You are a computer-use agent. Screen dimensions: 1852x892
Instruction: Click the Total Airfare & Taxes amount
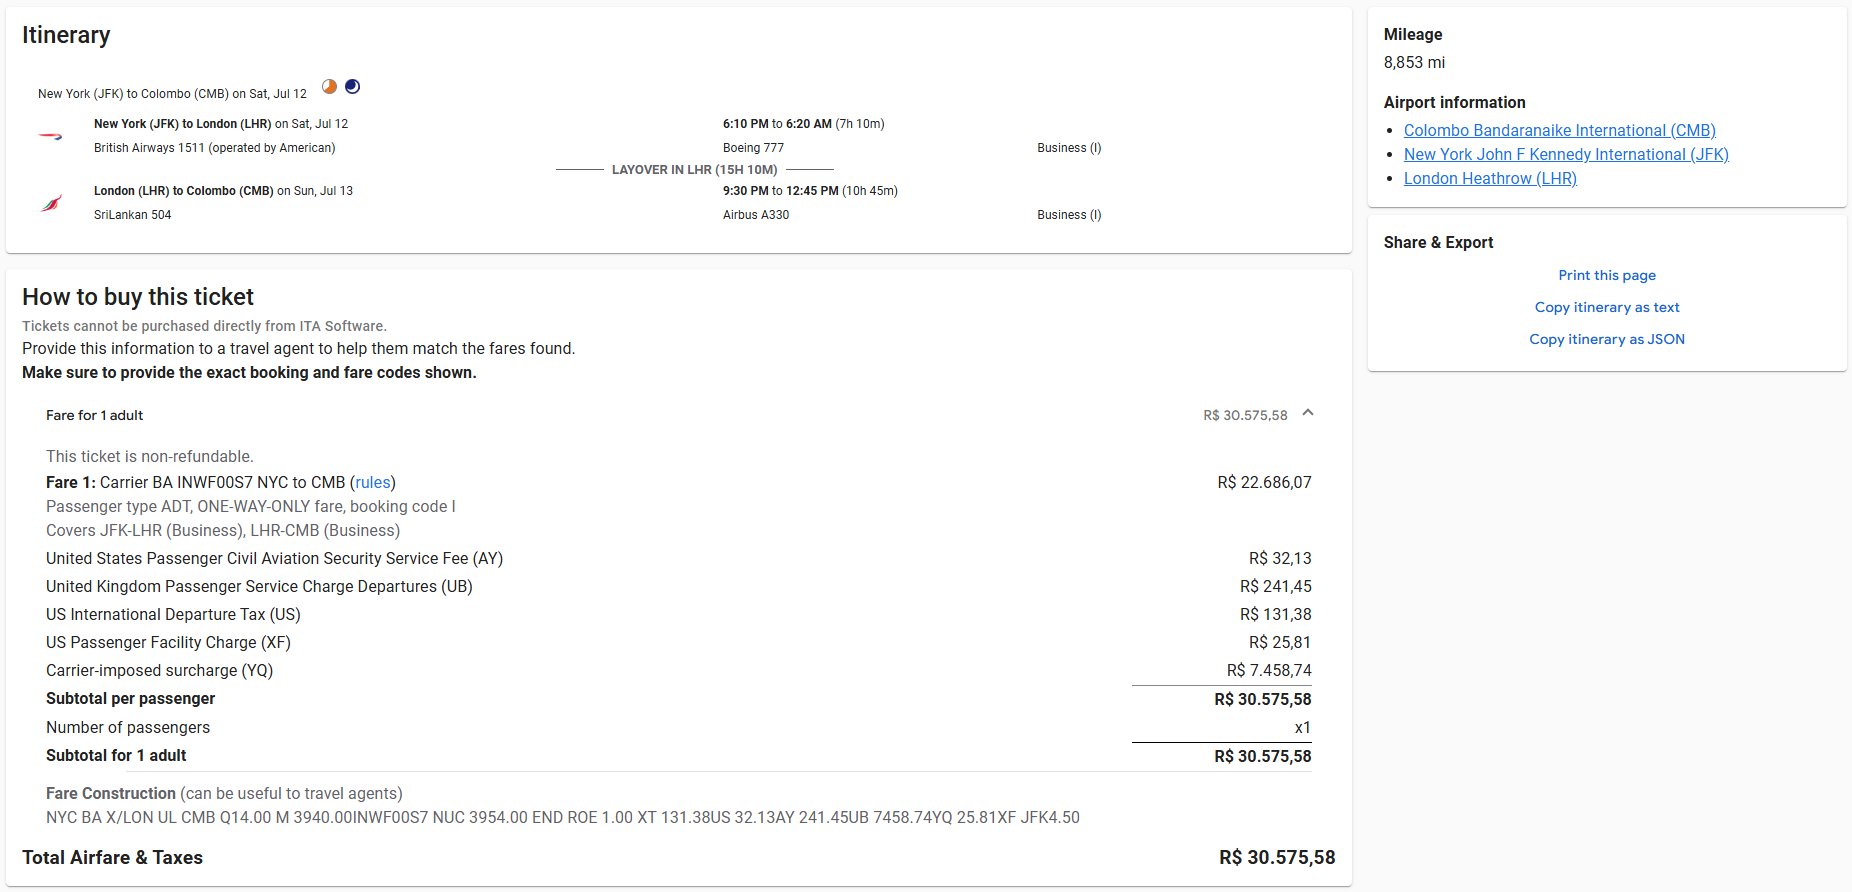pos(1276,857)
